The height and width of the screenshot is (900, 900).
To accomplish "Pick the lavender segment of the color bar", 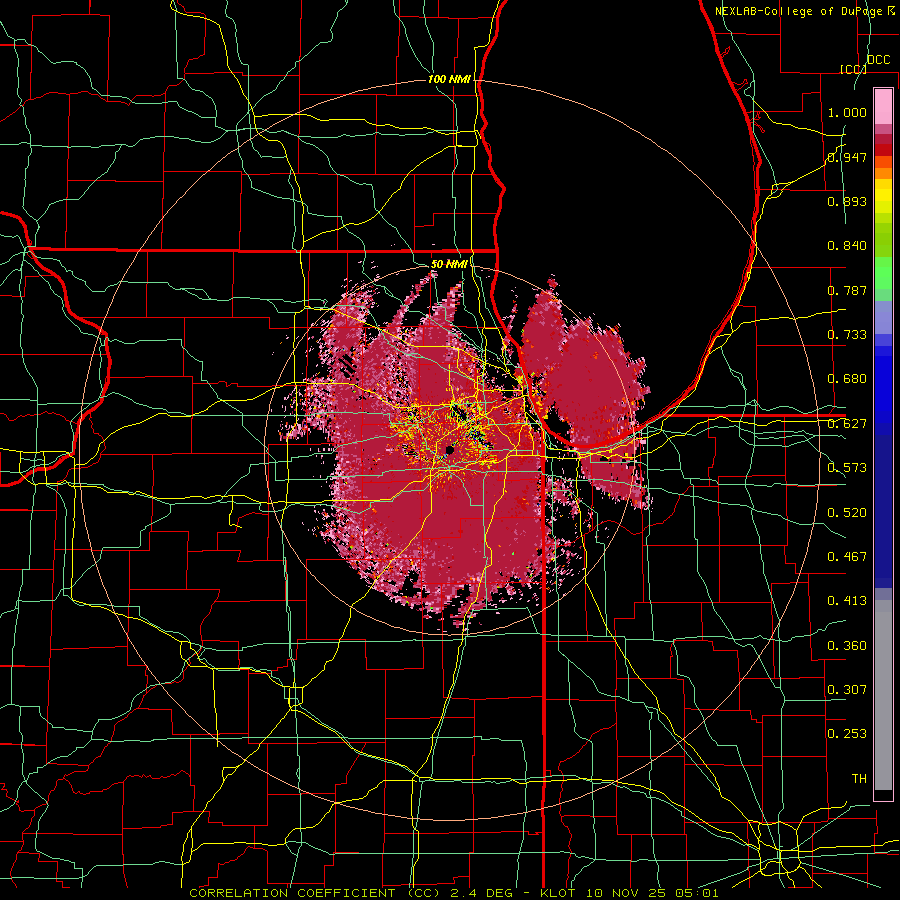I will coord(883,318).
